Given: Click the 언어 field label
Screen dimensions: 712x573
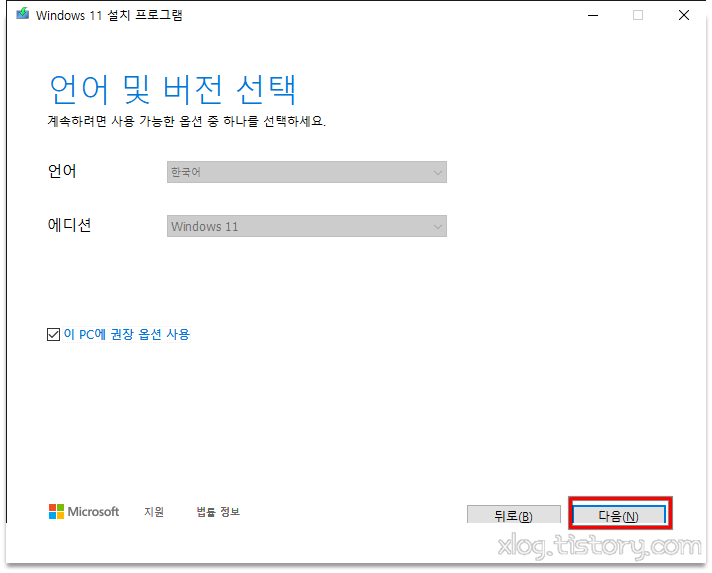Looking at the screenshot, I should (x=62, y=171).
